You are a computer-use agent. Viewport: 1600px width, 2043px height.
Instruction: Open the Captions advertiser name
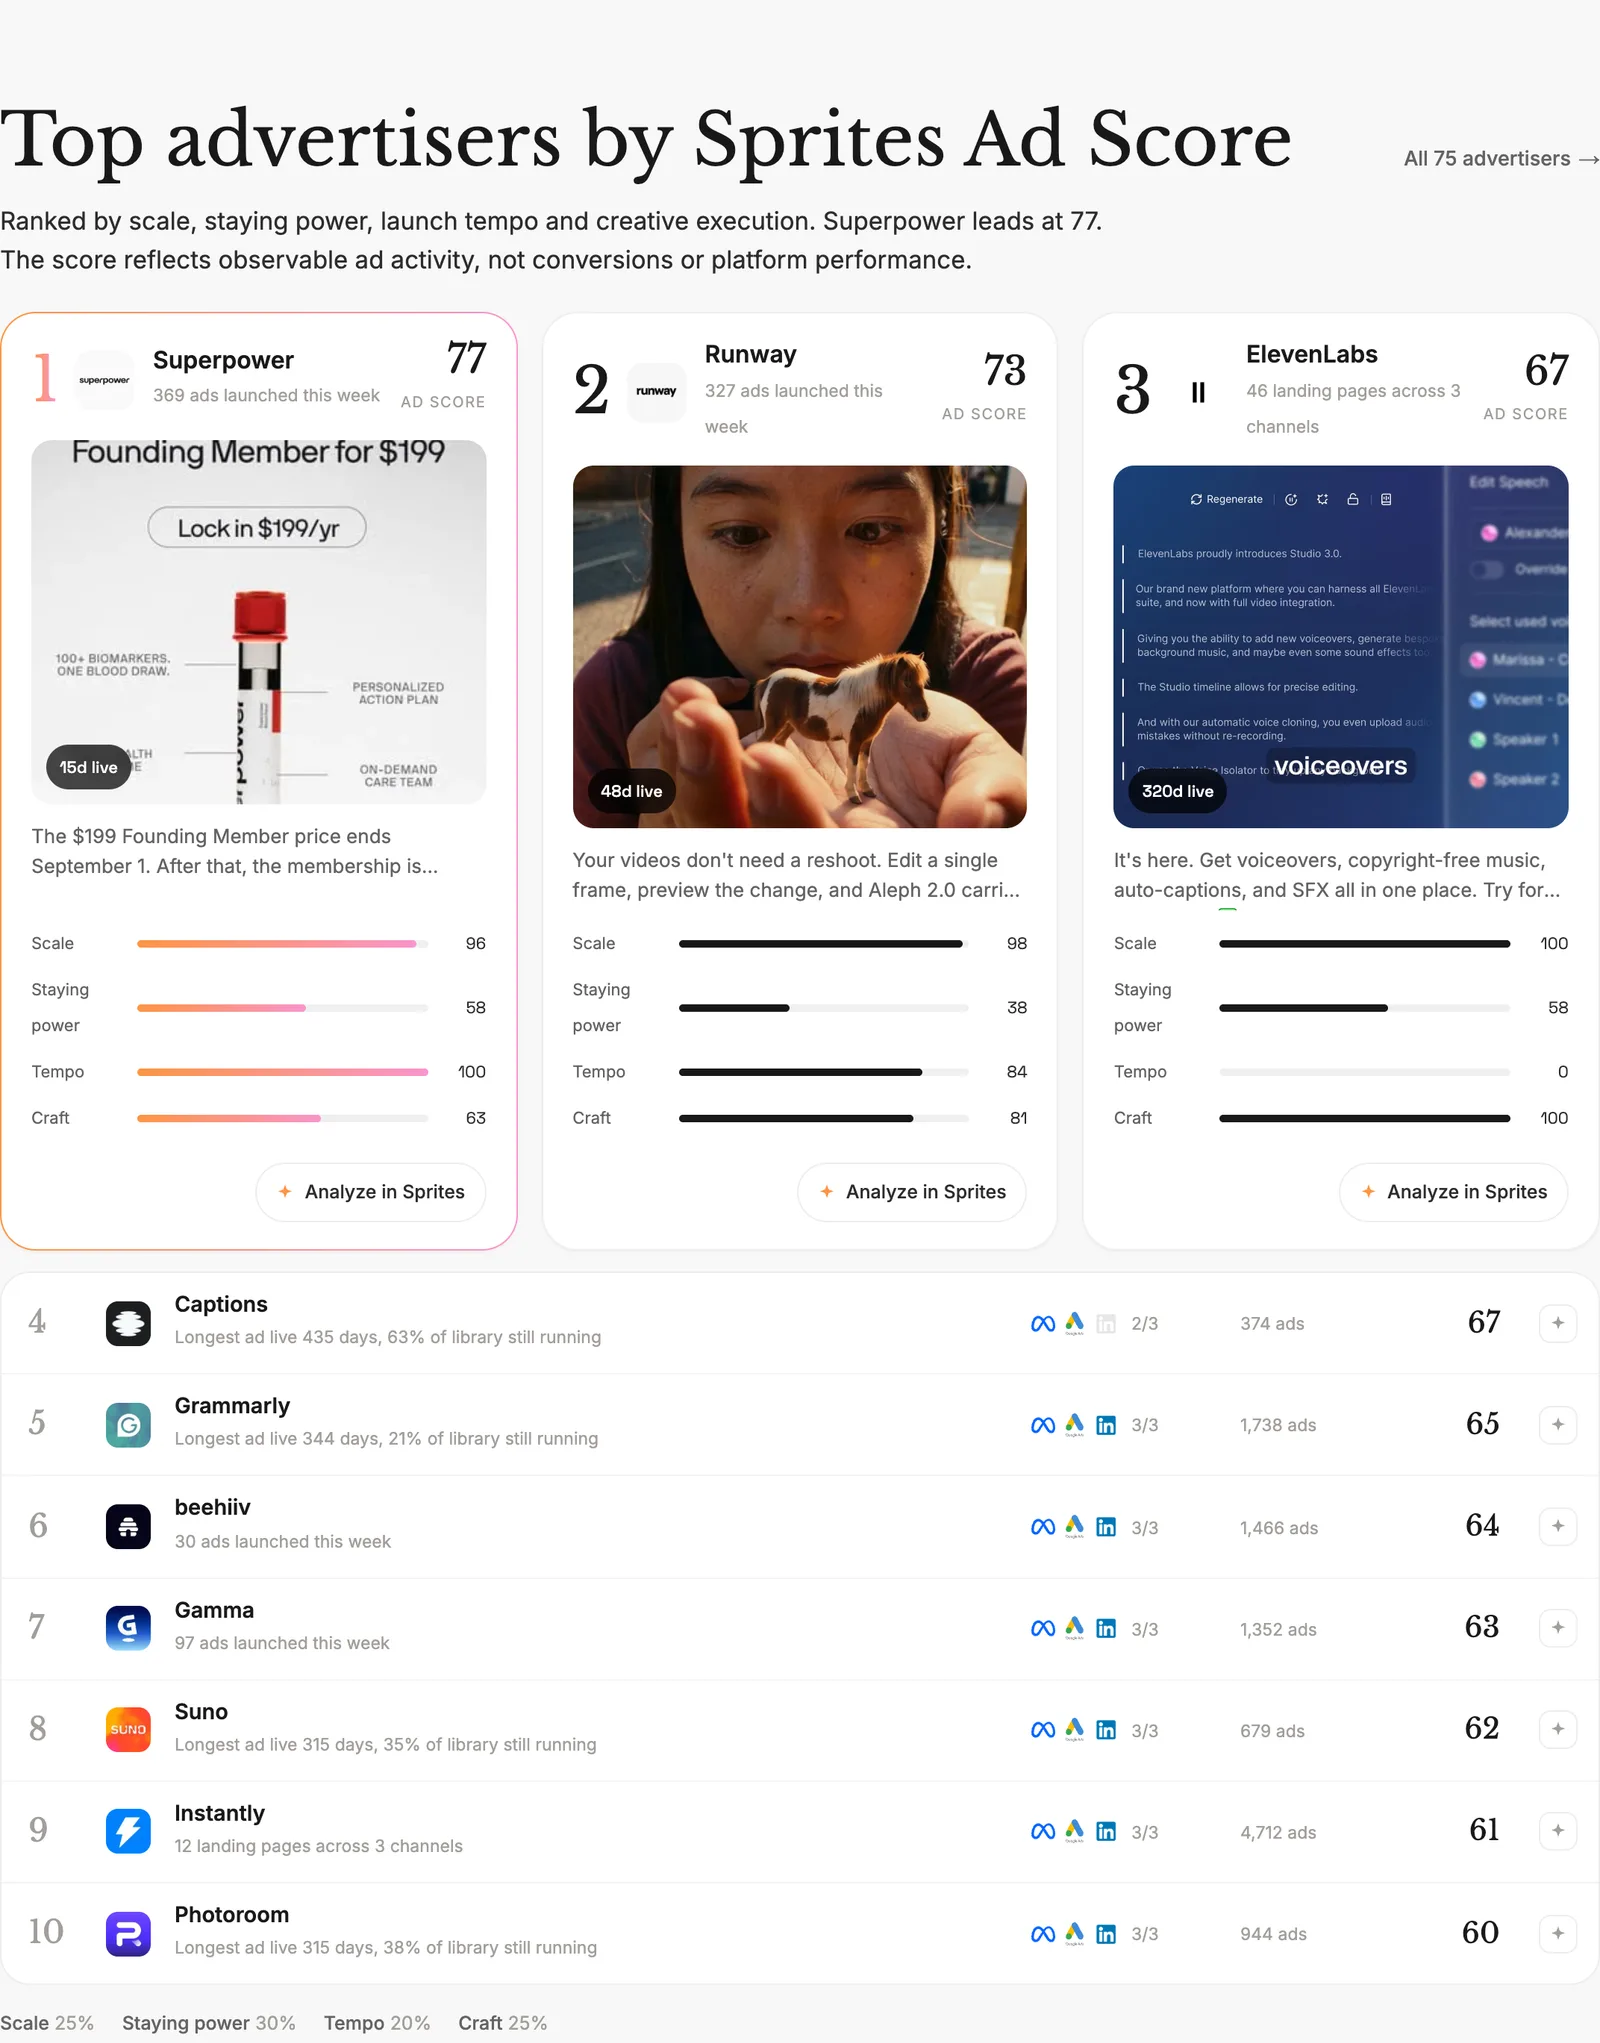[221, 1304]
